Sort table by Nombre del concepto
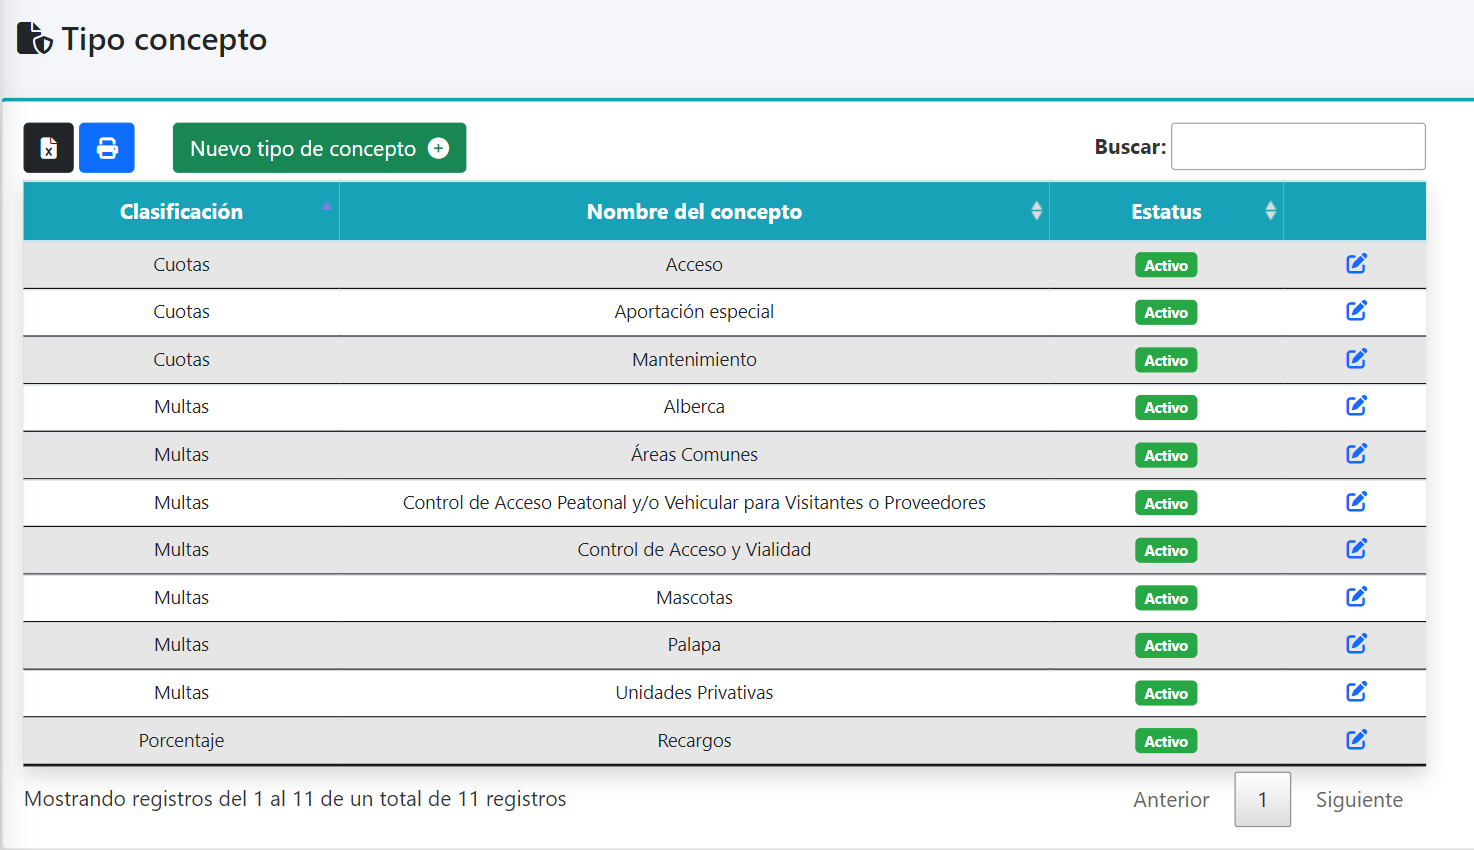The width and height of the screenshot is (1474, 850). (694, 211)
